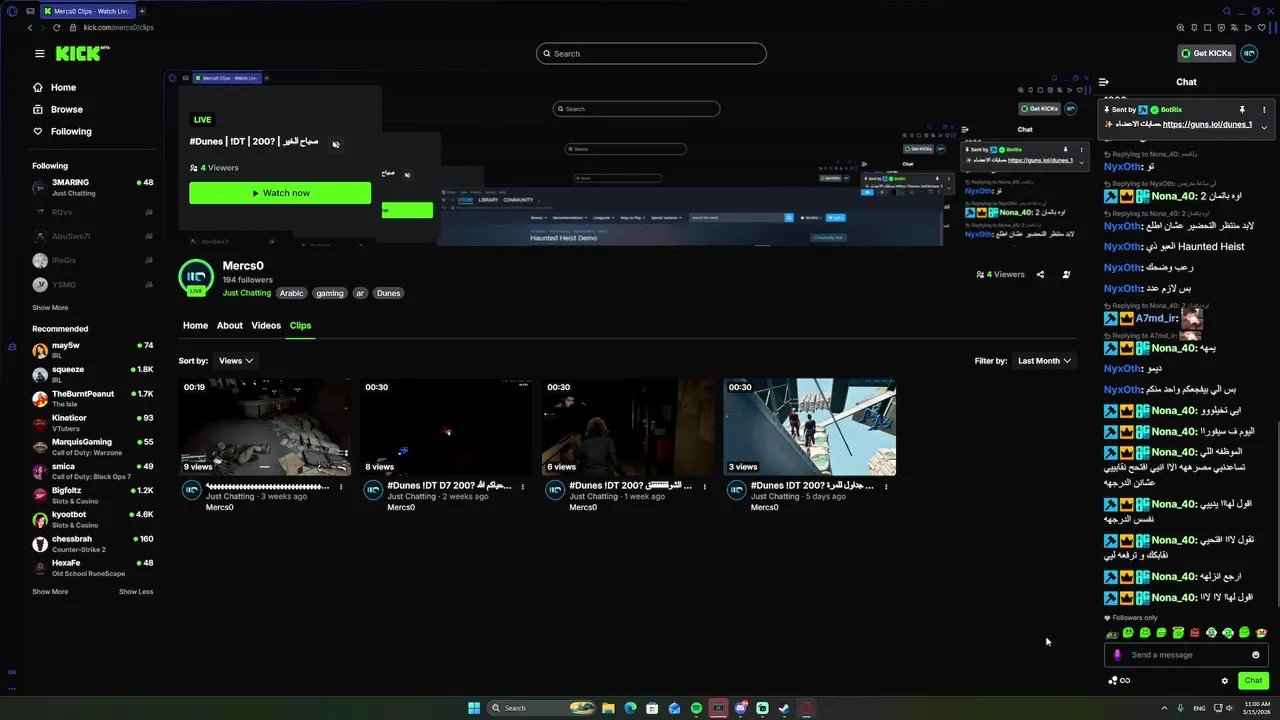Switch to the Videos tab

click(x=266, y=326)
